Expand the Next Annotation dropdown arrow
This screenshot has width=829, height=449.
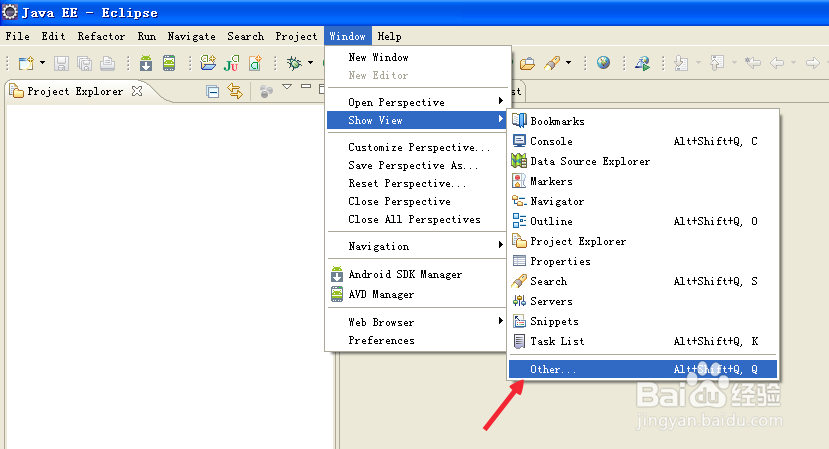pyautogui.click(x=698, y=63)
